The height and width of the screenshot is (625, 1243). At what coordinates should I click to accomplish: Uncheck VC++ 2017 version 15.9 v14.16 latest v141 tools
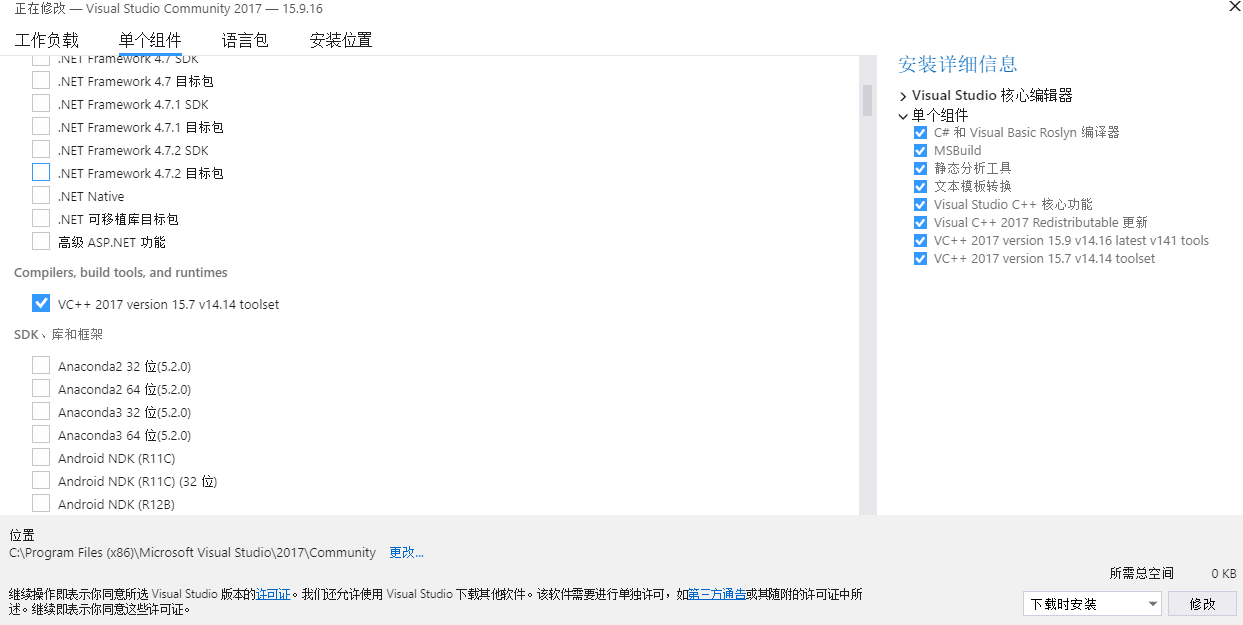pyautogui.click(x=920, y=241)
